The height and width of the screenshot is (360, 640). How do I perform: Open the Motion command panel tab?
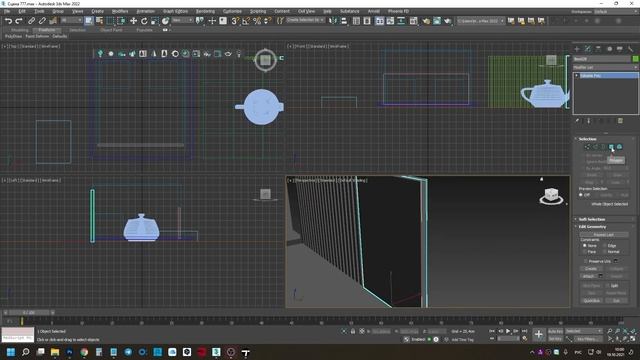pyautogui.click(x=609, y=49)
